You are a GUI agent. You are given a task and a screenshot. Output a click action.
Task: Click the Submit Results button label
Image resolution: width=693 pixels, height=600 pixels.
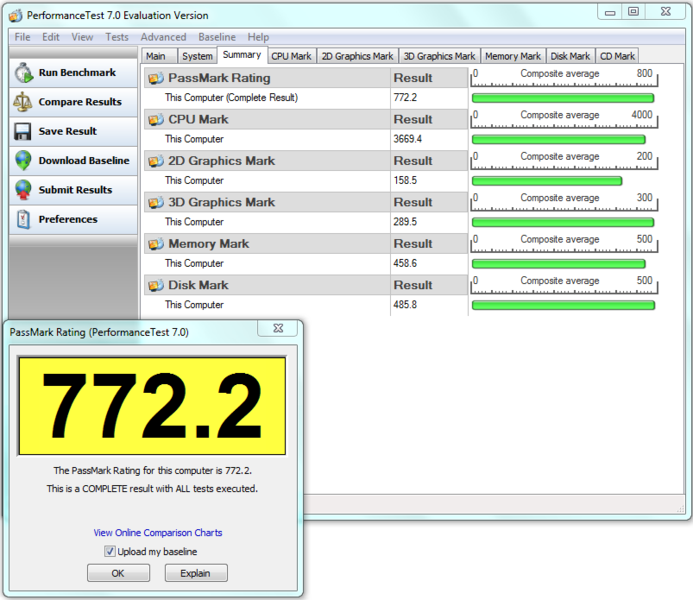[x=75, y=190]
